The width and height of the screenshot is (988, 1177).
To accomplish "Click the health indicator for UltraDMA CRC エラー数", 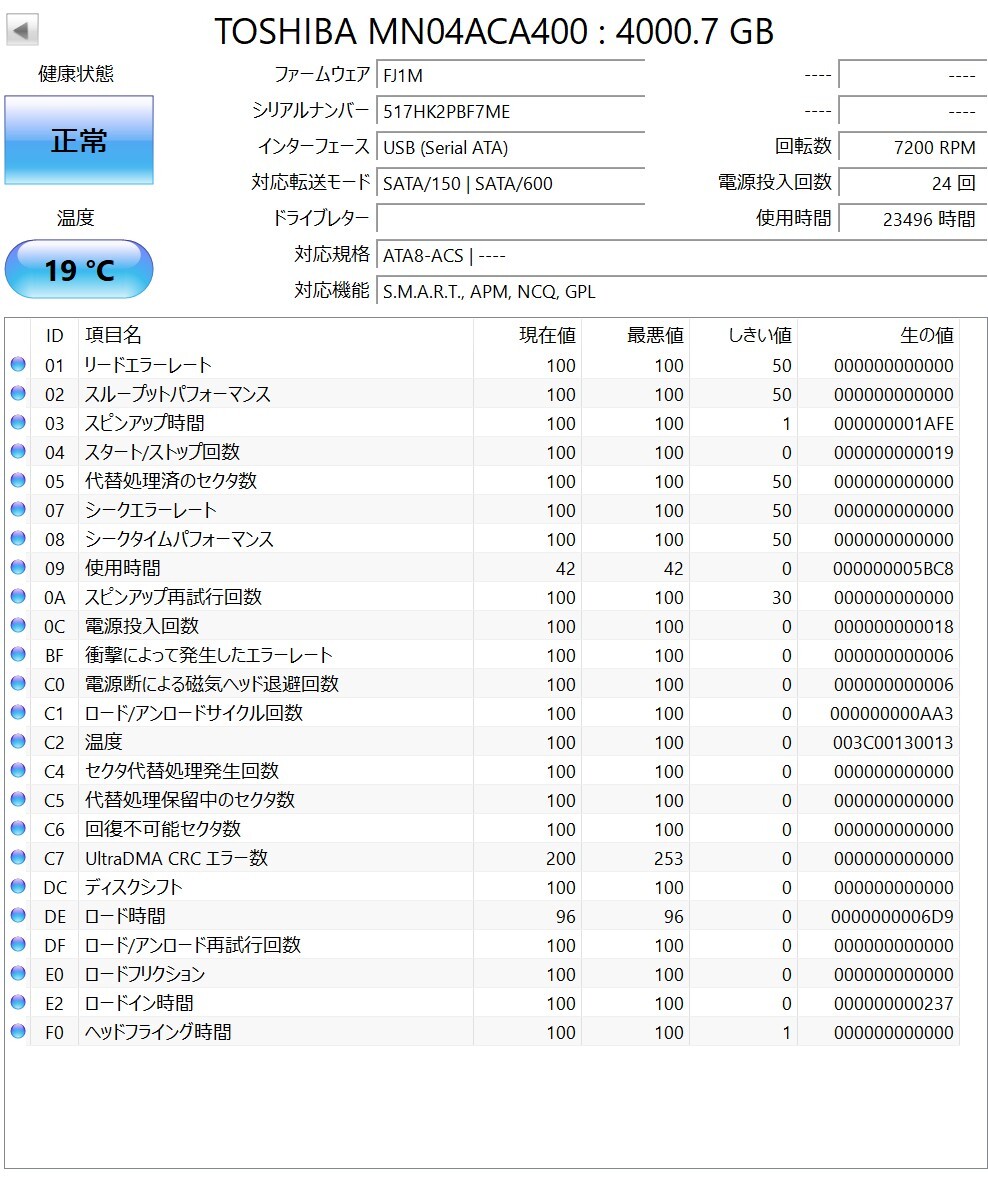I will pyautogui.click(x=17, y=858).
